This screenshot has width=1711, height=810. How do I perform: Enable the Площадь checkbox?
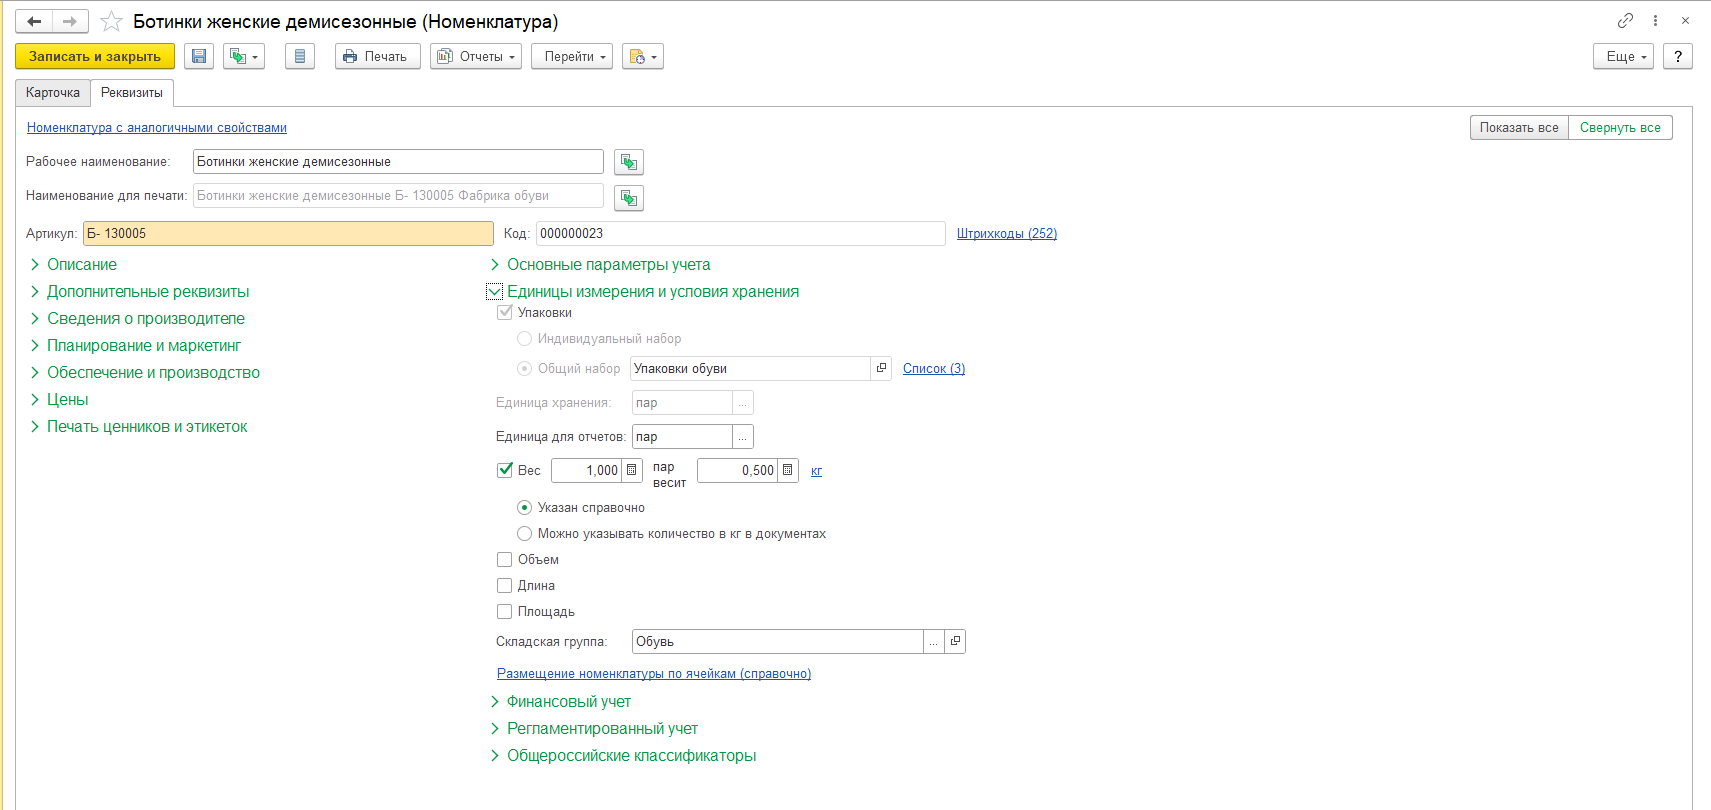[x=505, y=612]
